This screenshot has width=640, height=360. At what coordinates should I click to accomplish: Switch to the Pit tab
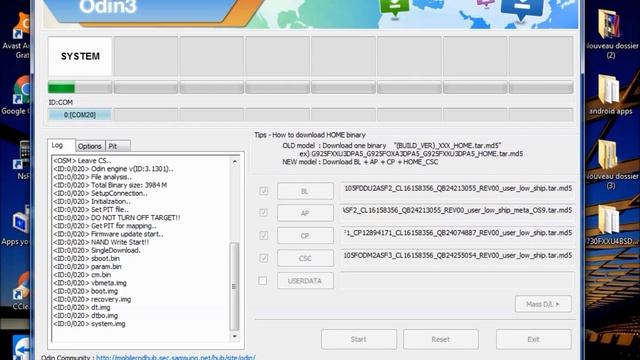(118, 146)
